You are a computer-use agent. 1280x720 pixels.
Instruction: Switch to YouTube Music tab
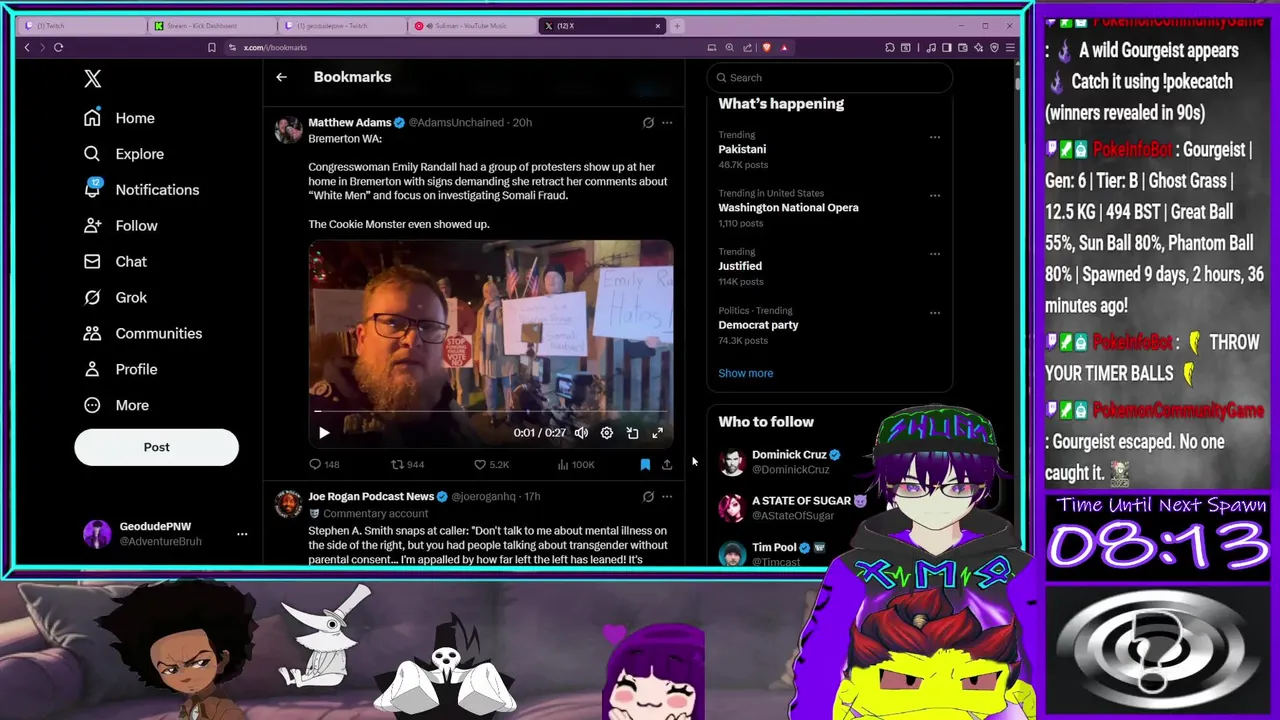[470, 26]
